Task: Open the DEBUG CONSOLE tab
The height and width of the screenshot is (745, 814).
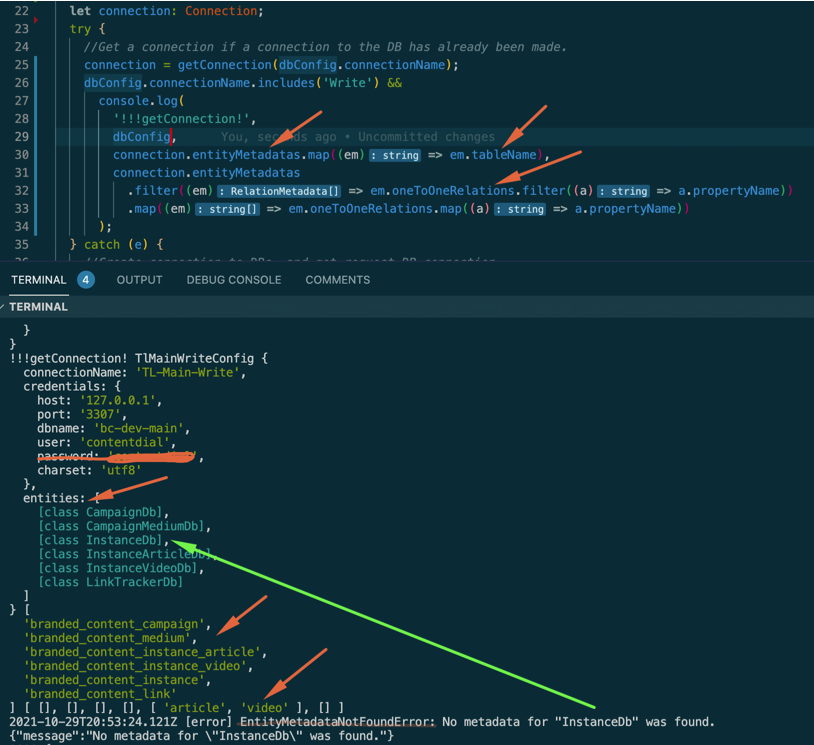Action: (234, 280)
